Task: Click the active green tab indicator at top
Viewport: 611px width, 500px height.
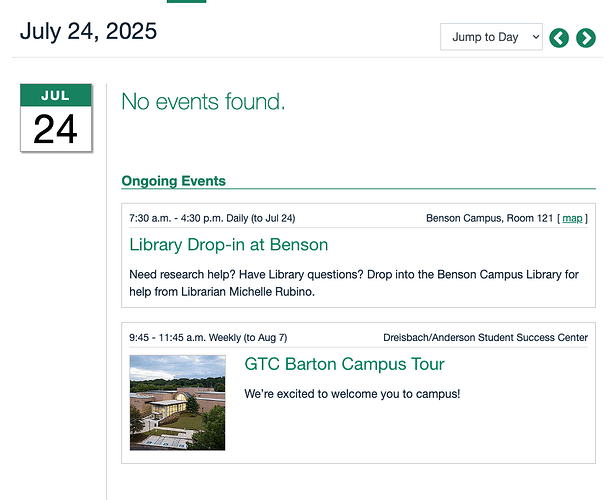Action: 186,1
